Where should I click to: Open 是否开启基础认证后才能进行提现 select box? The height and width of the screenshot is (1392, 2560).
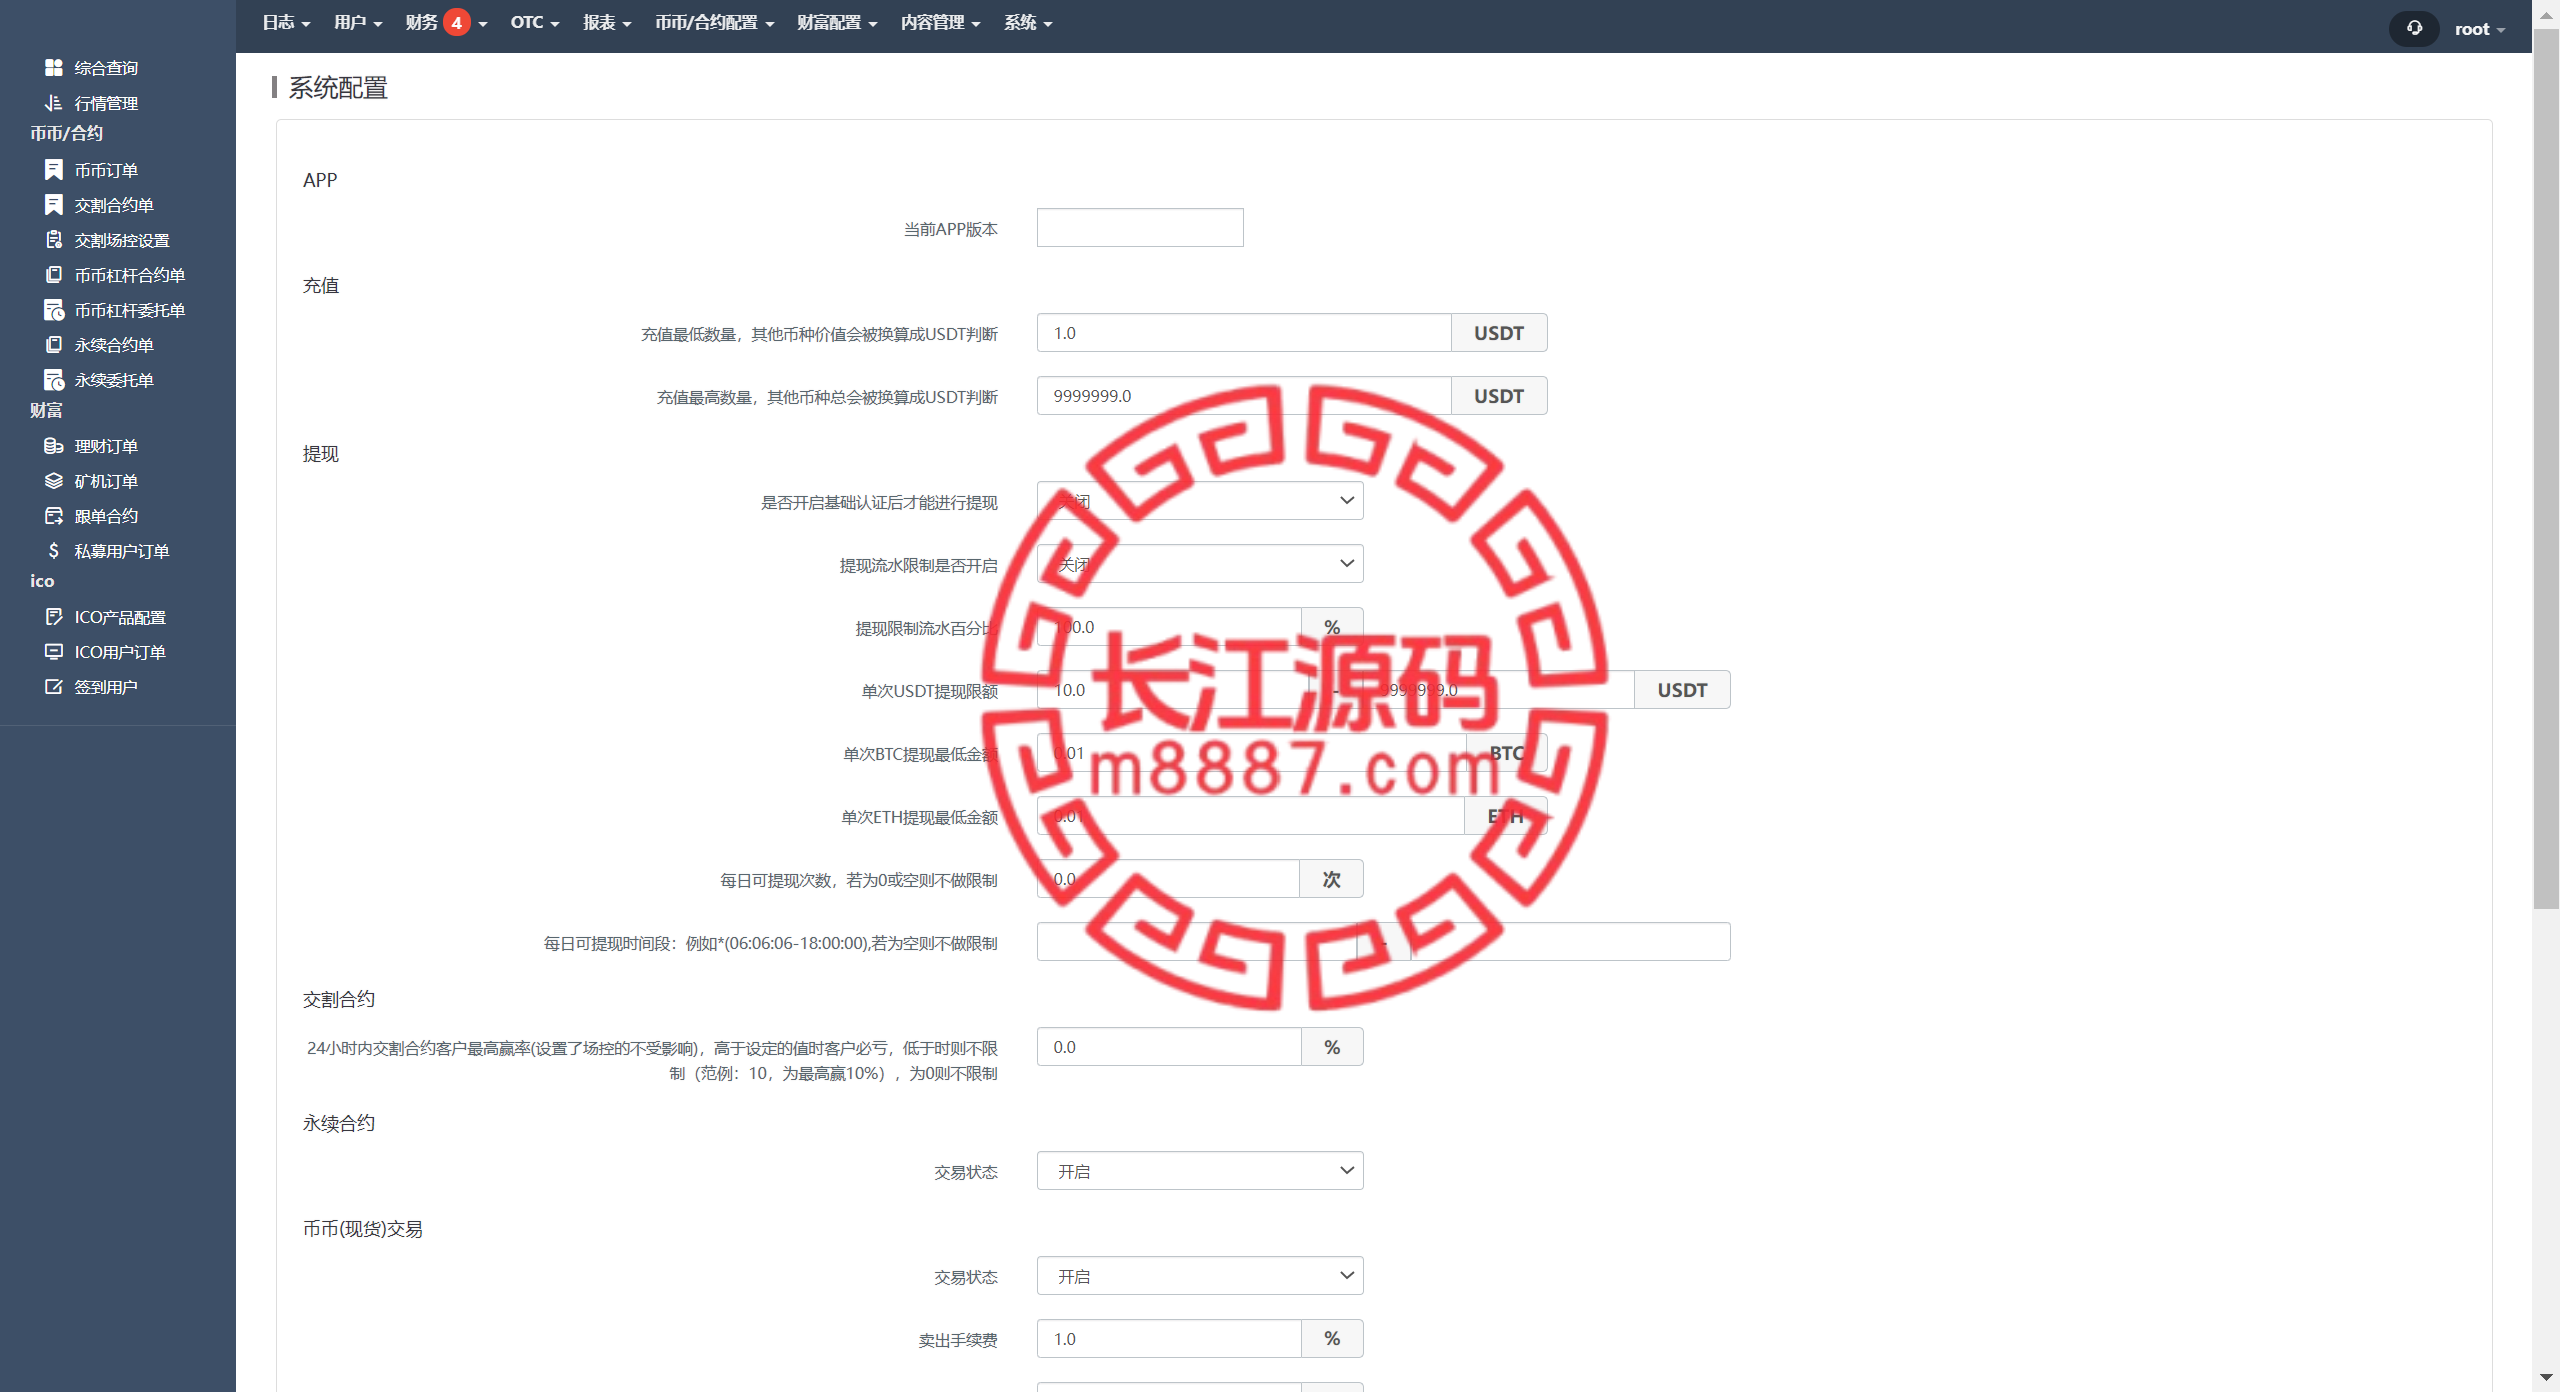coord(1200,501)
